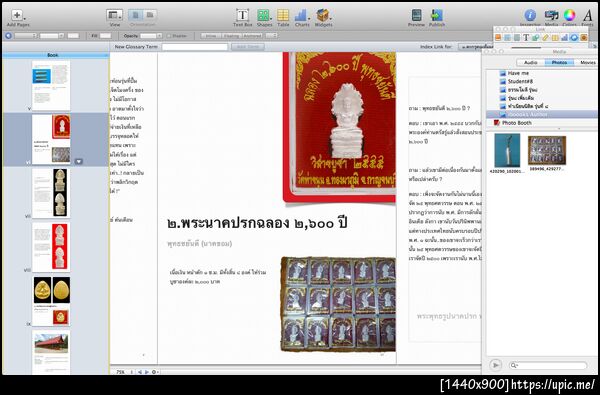The image size is (600, 395).
Task: Select the Metrics ruler inspector icon
Action: (545, 38)
